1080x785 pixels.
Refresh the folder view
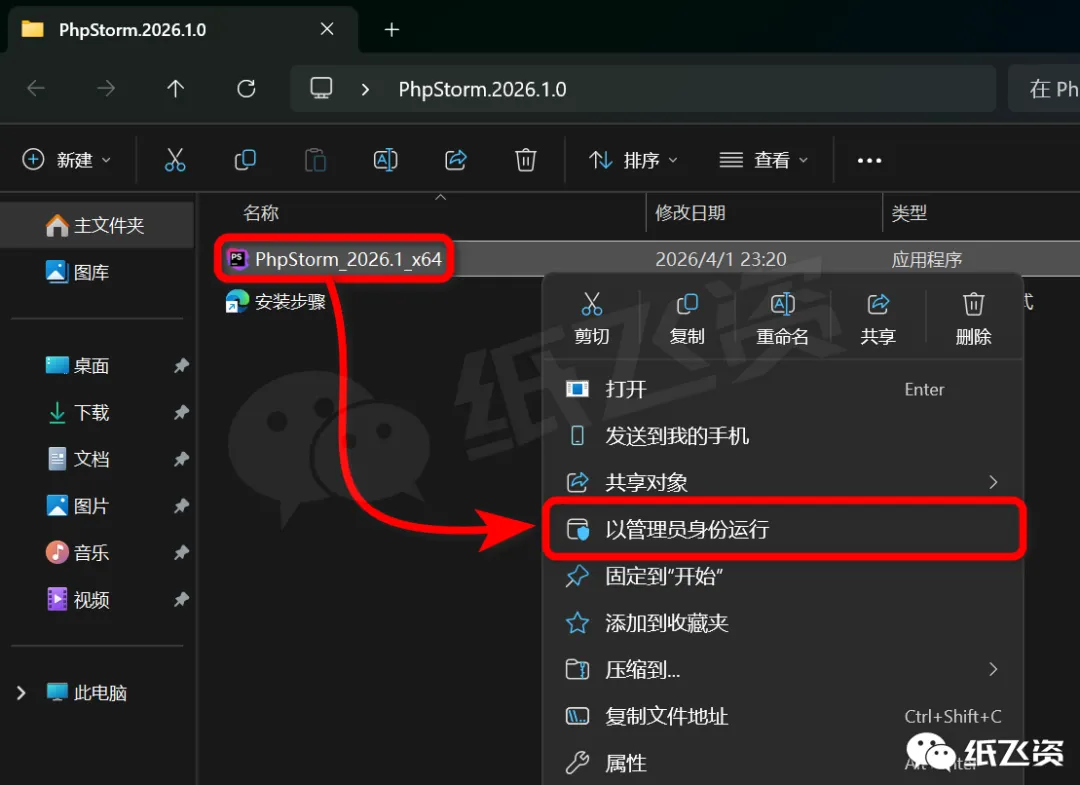pyautogui.click(x=247, y=88)
